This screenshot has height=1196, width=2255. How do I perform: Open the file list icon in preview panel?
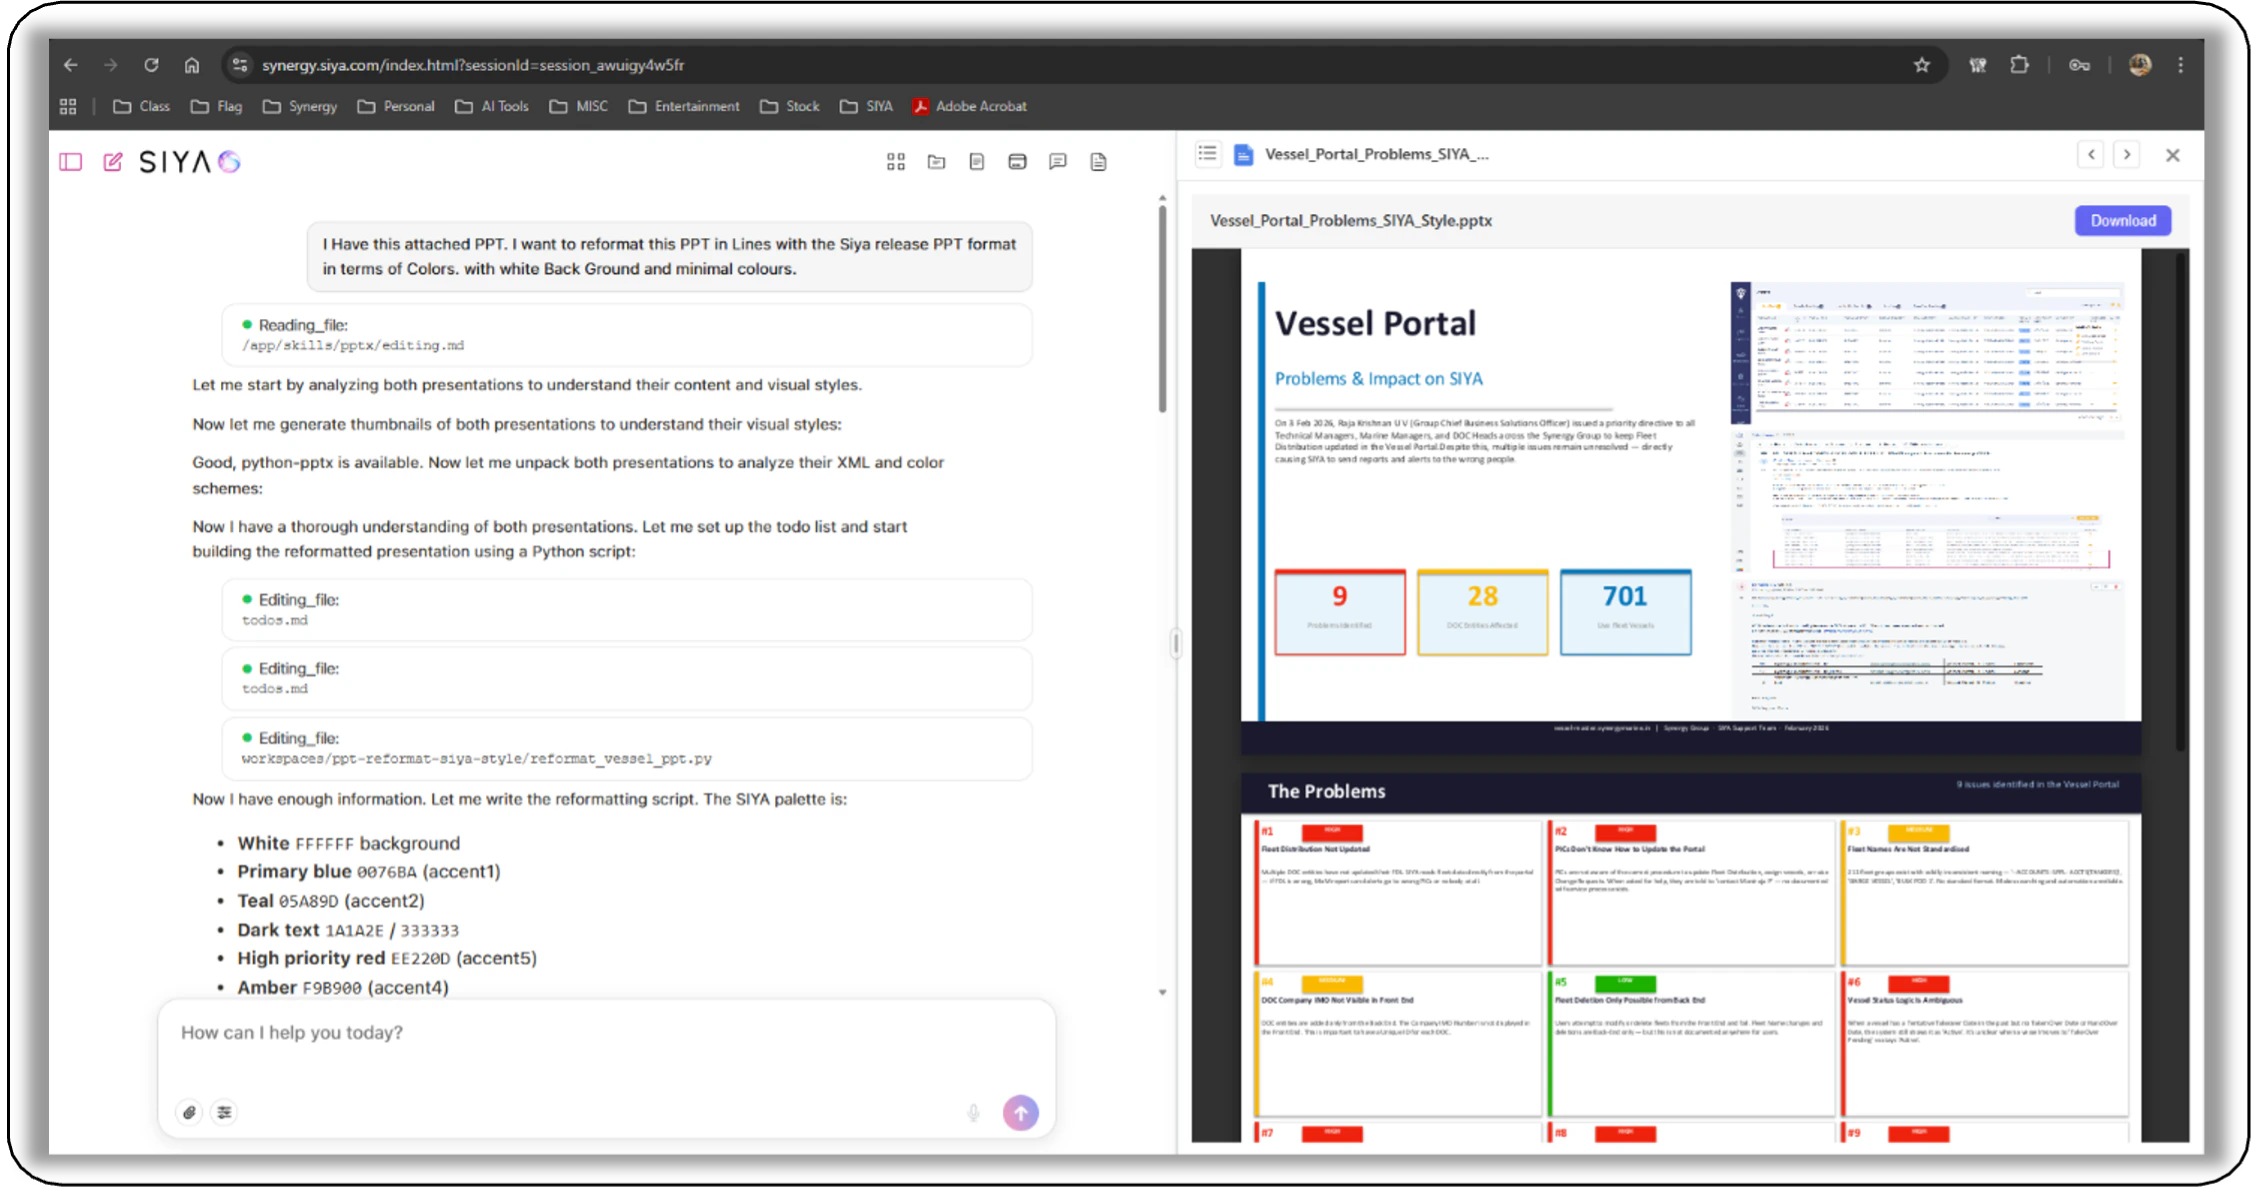pyautogui.click(x=1208, y=154)
